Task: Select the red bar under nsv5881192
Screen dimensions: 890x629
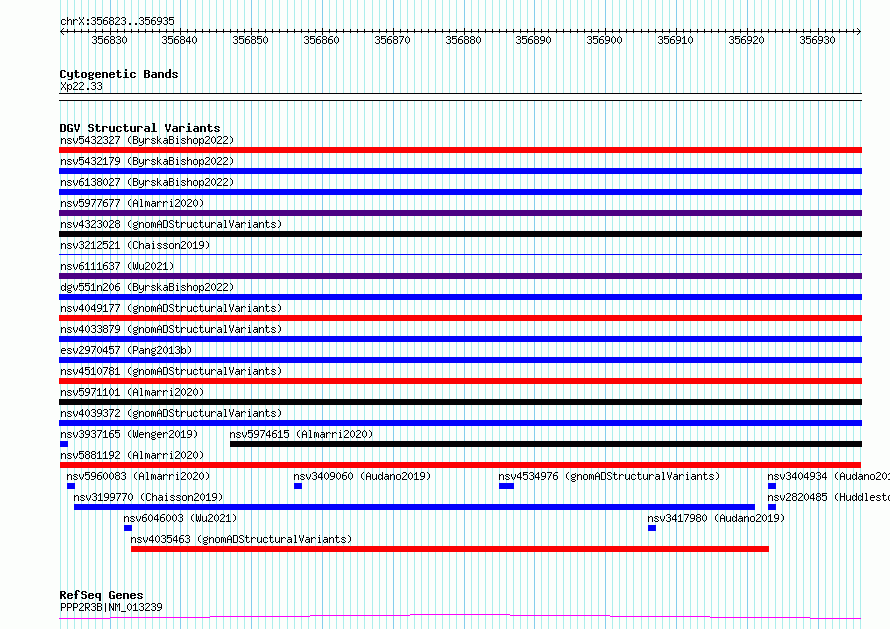Action: [x=460, y=465]
